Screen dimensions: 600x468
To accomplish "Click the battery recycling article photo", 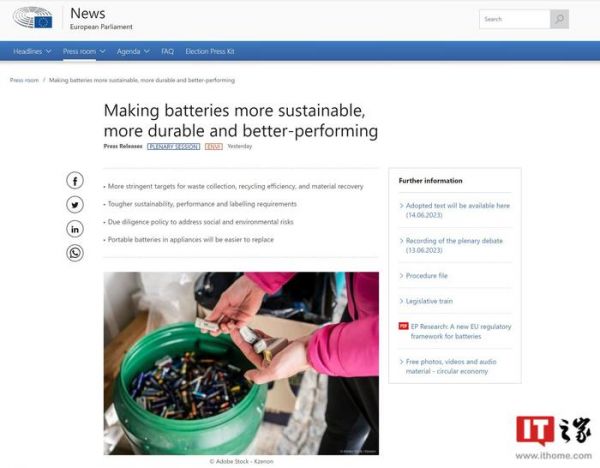I will pyautogui.click(x=241, y=363).
